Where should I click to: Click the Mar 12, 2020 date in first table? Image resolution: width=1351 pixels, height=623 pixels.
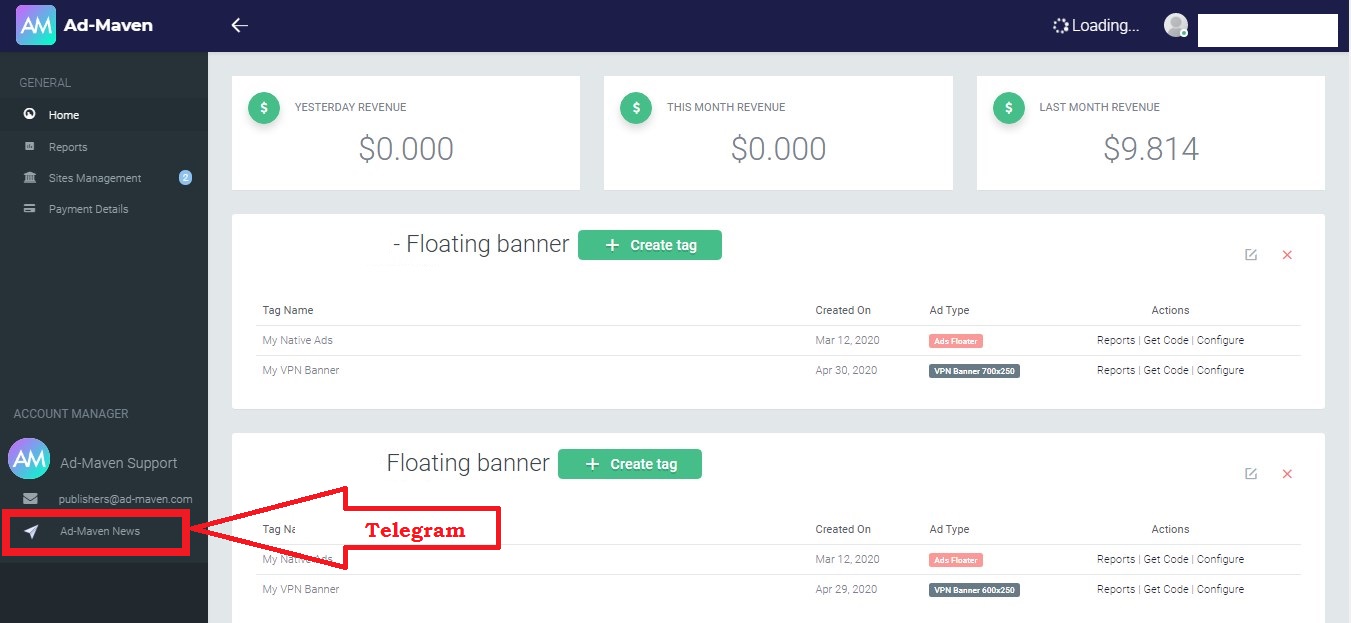pos(847,340)
